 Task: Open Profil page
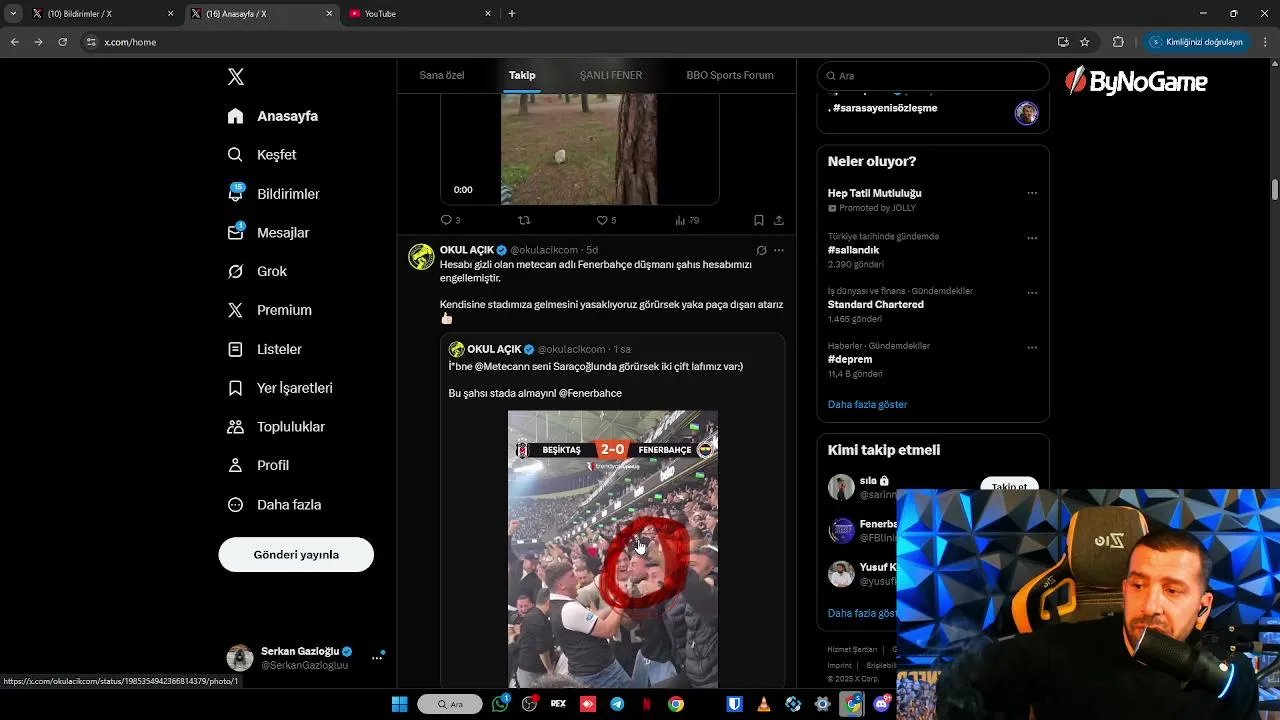(258, 466)
